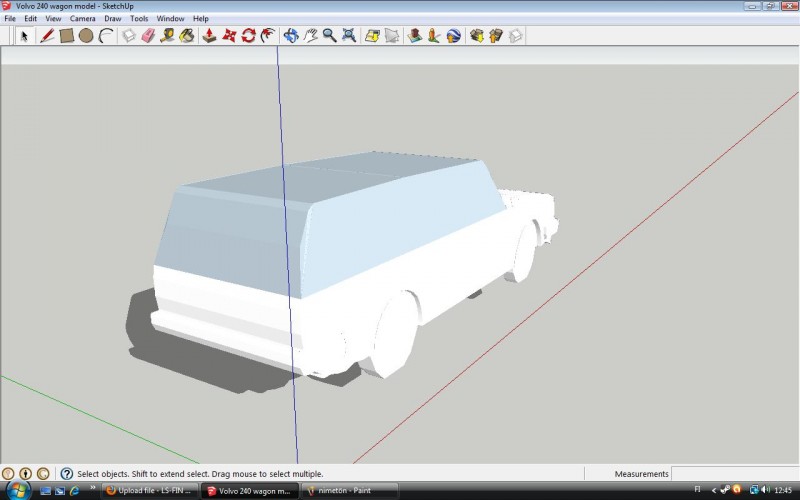Activate the Move tool red arrows
This screenshot has width=800, height=500.
pos(229,36)
